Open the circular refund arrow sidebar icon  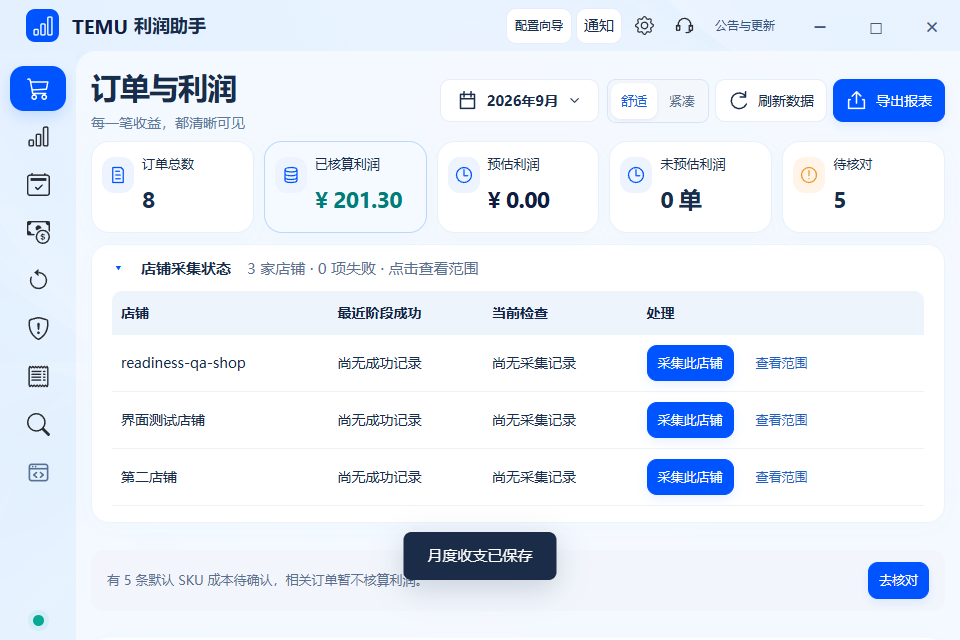point(38,280)
